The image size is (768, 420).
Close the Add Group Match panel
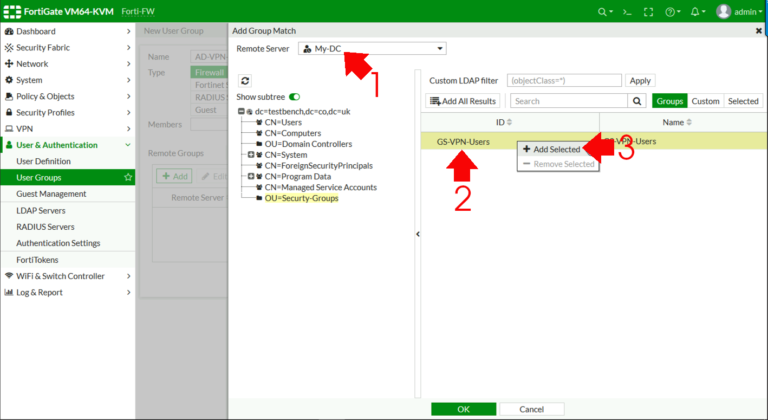759,31
